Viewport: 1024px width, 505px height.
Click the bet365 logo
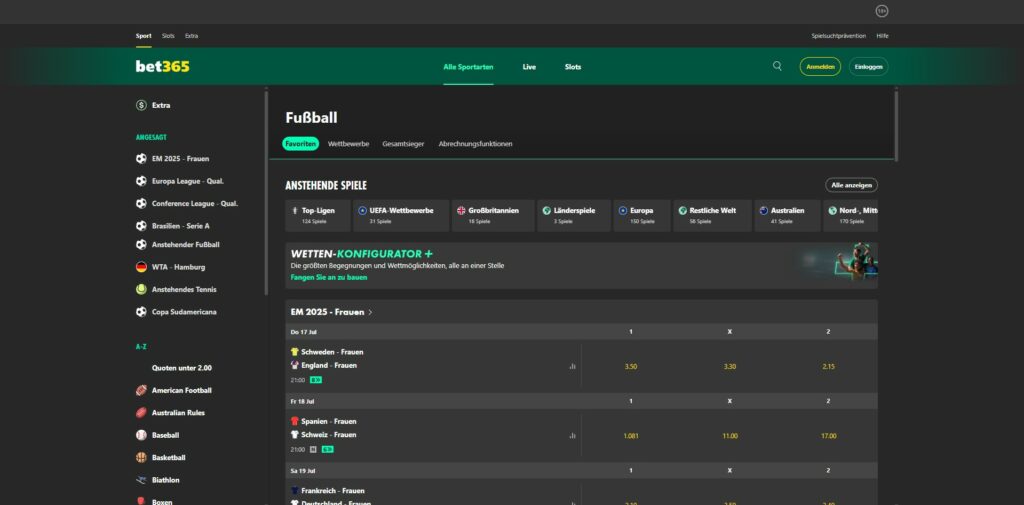[x=163, y=66]
